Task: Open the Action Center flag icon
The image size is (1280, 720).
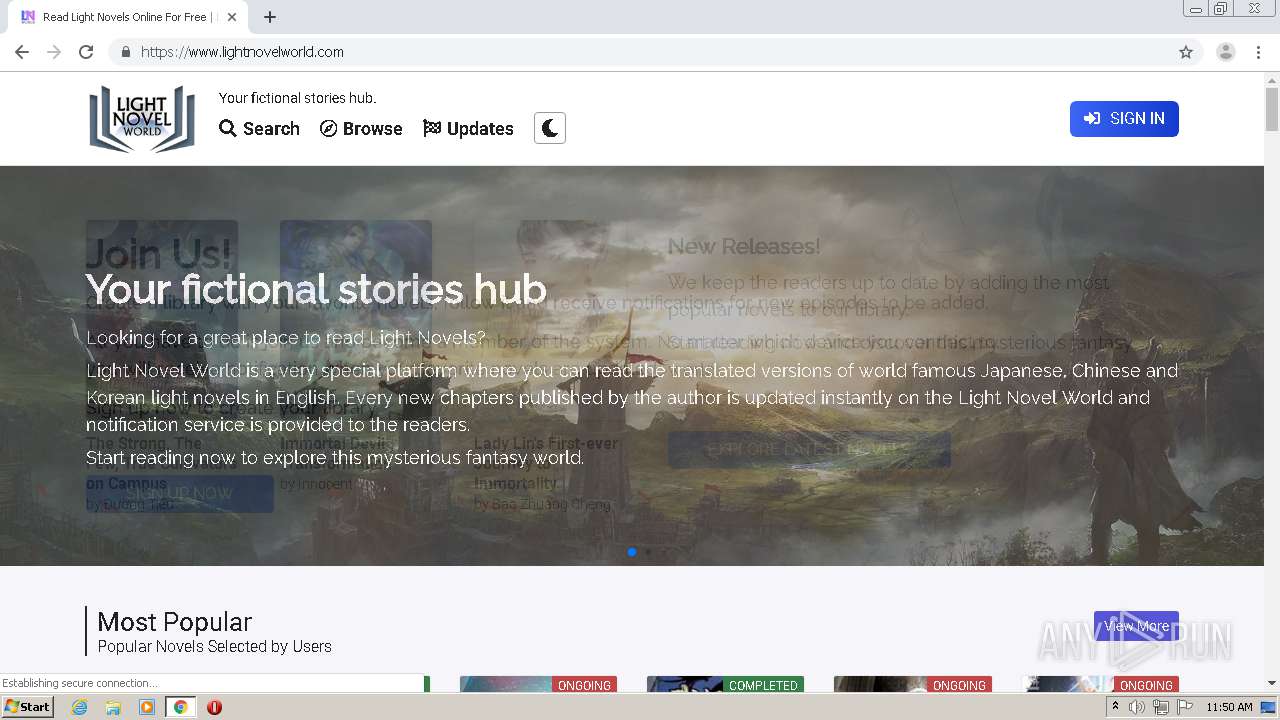Action: 1183,707
